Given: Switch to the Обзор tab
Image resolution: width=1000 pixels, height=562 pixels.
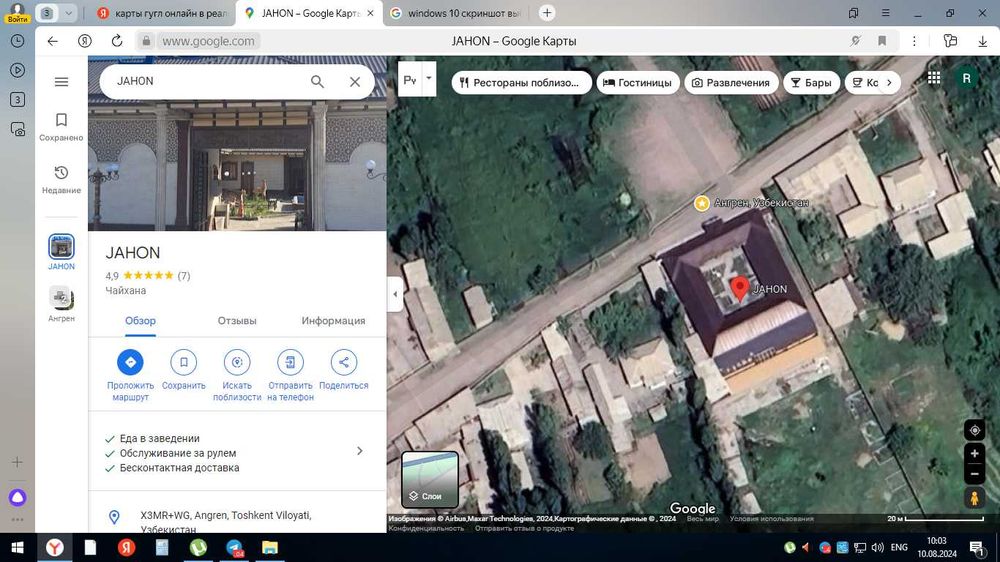Looking at the screenshot, I should [x=140, y=321].
